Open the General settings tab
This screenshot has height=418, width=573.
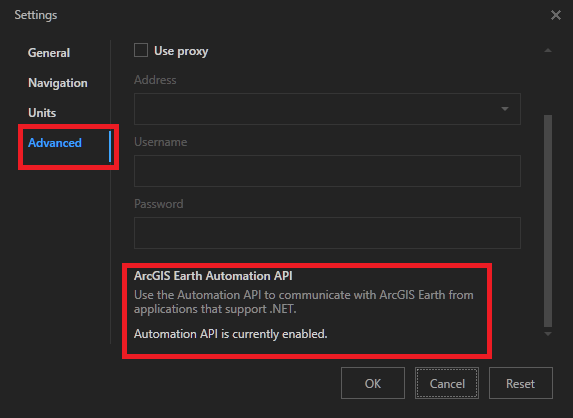[x=49, y=53]
